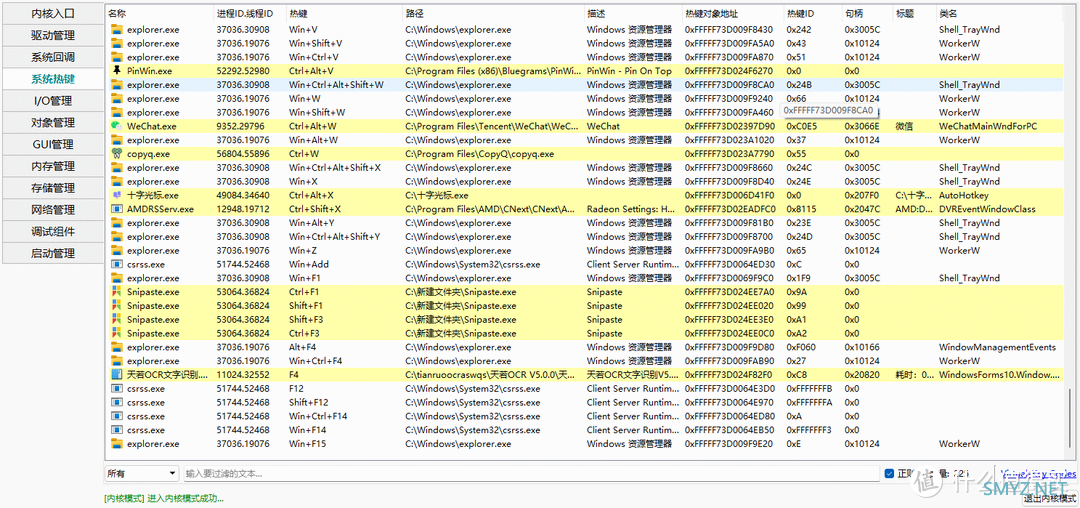
Task: Select the 系统热键 tab
Action: (53, 79)
